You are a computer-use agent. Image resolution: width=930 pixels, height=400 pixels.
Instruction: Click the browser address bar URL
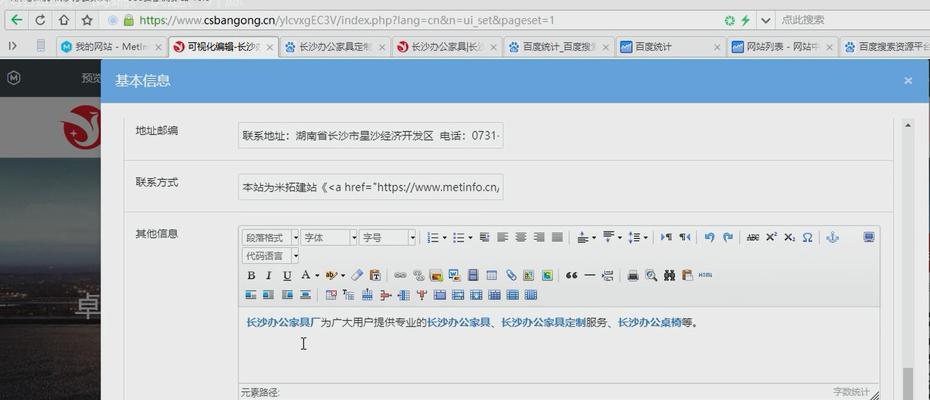pos(347,20)
